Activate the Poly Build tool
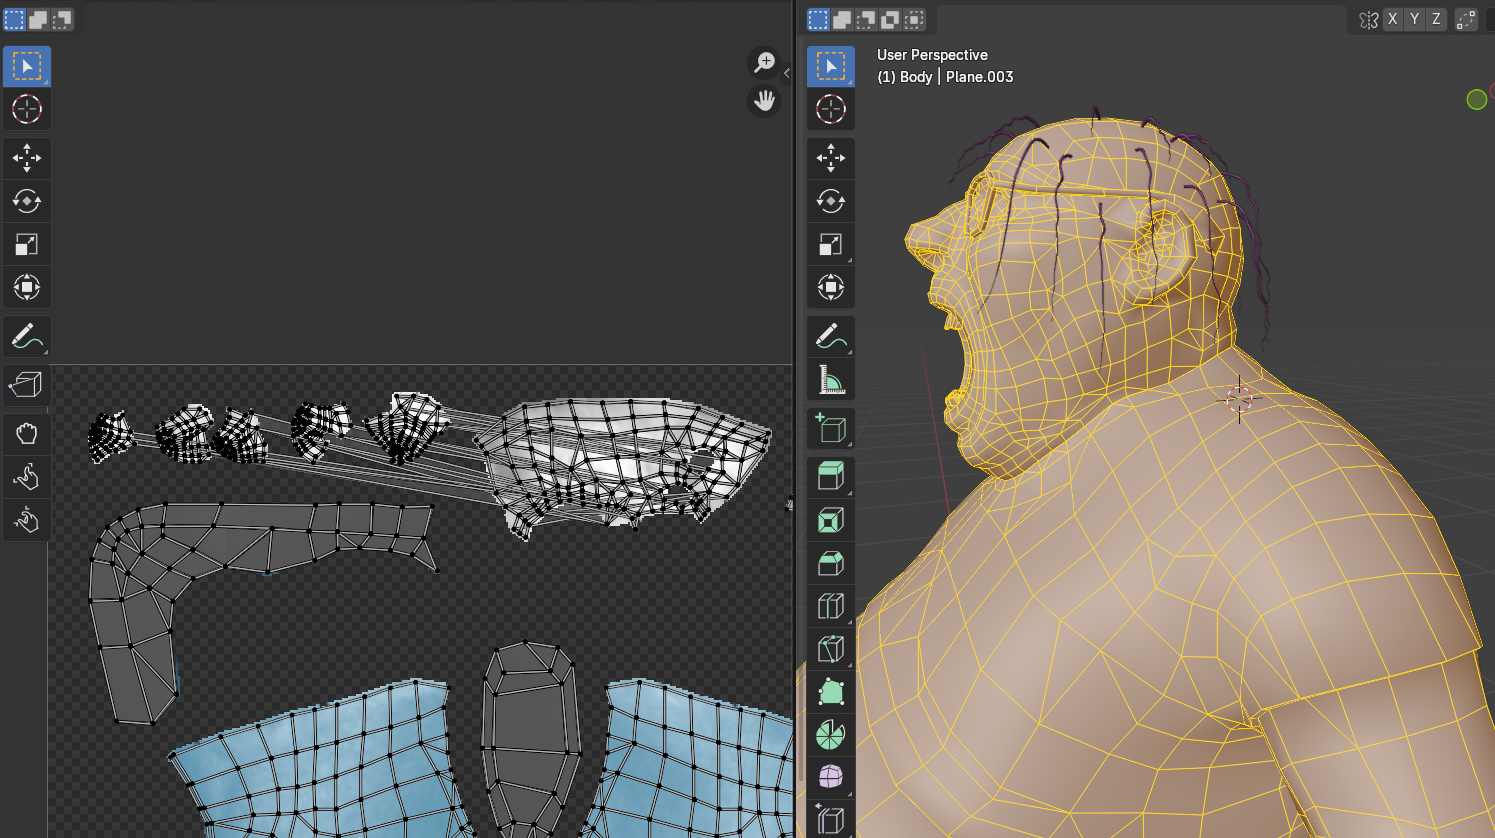 [830, 692]
